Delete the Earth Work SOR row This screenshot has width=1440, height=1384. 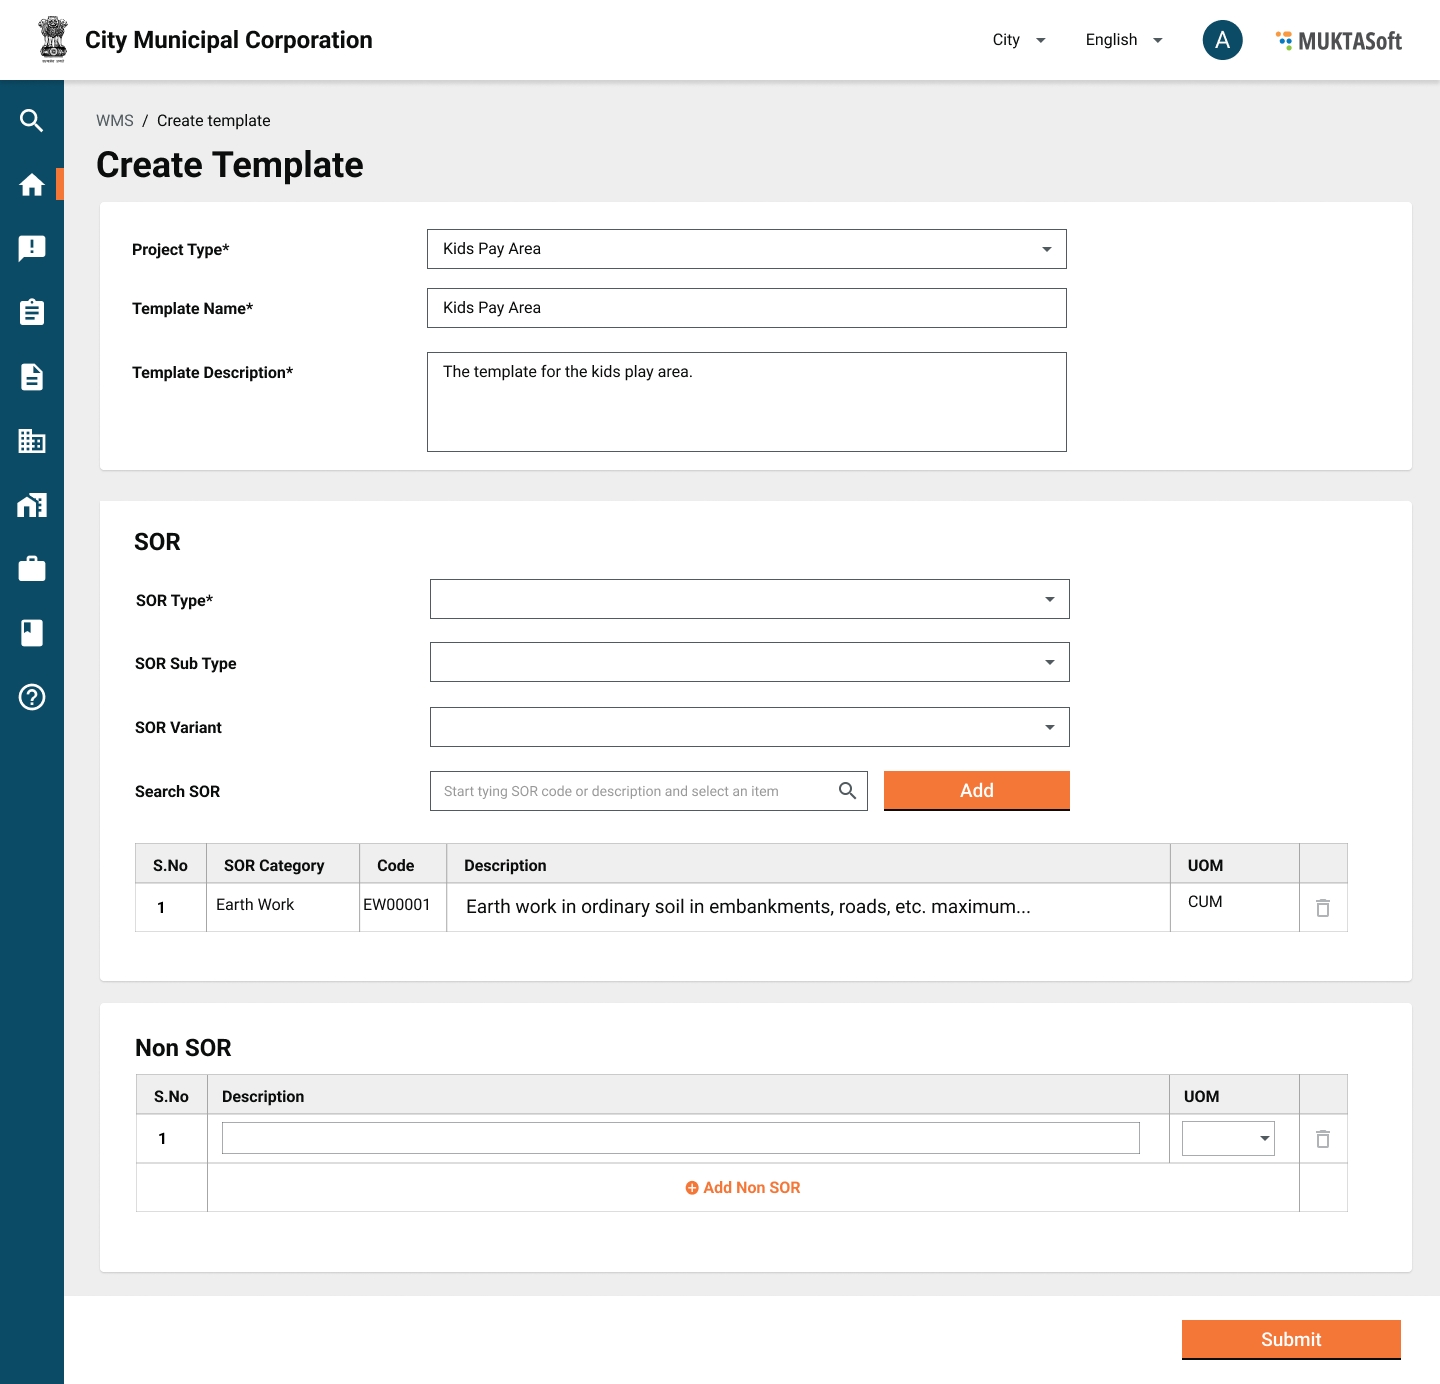(x=1322, y=908)
